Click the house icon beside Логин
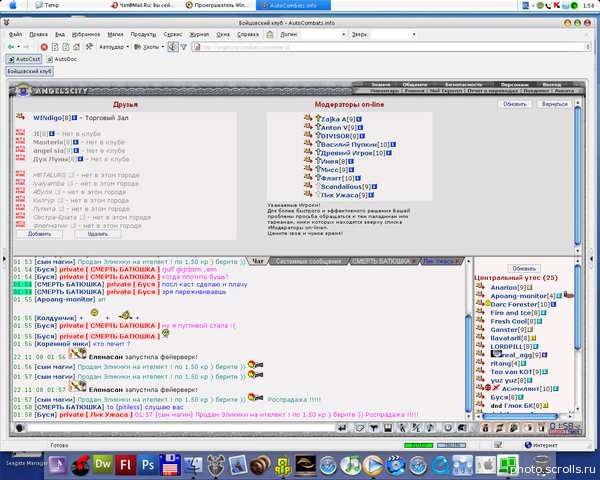The width and height of the screenshot is (600, 480). (270, 34)
